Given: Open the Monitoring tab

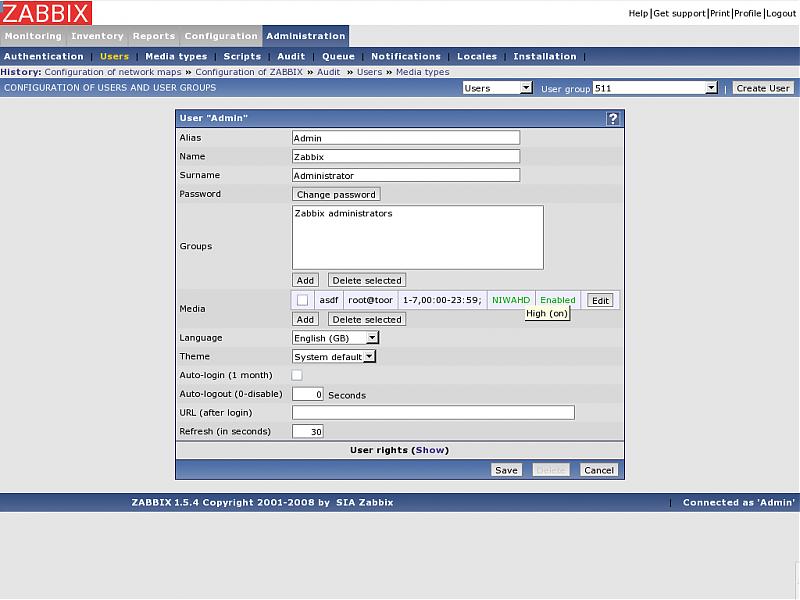Looking at the screenshot, I should click(x=33, y=36).
